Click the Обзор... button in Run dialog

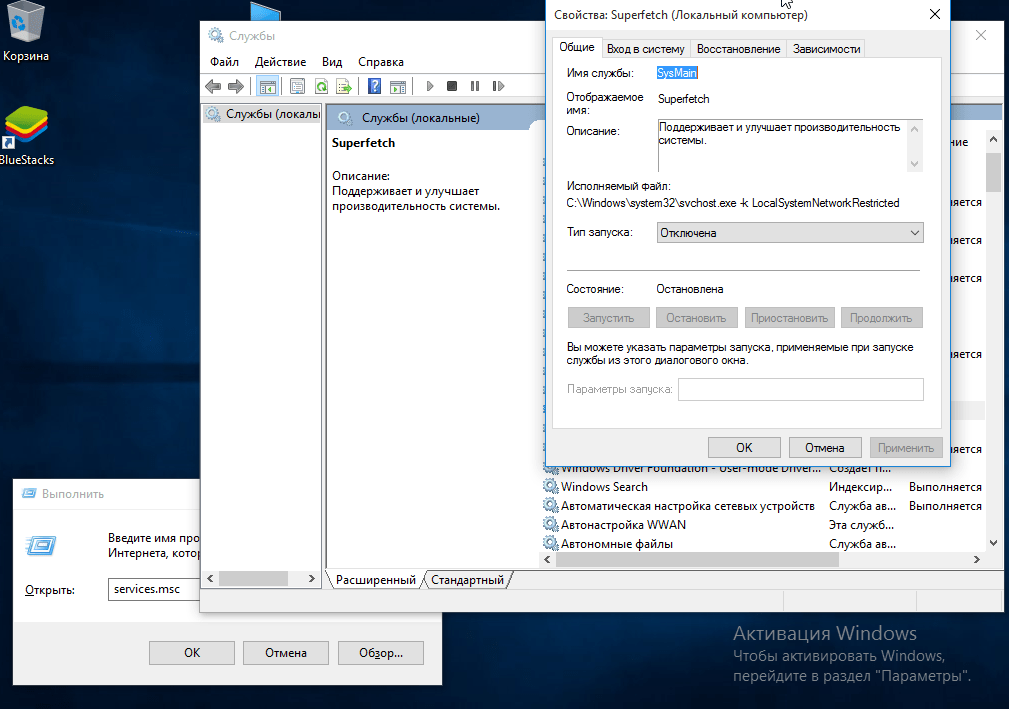click(380, 652)
